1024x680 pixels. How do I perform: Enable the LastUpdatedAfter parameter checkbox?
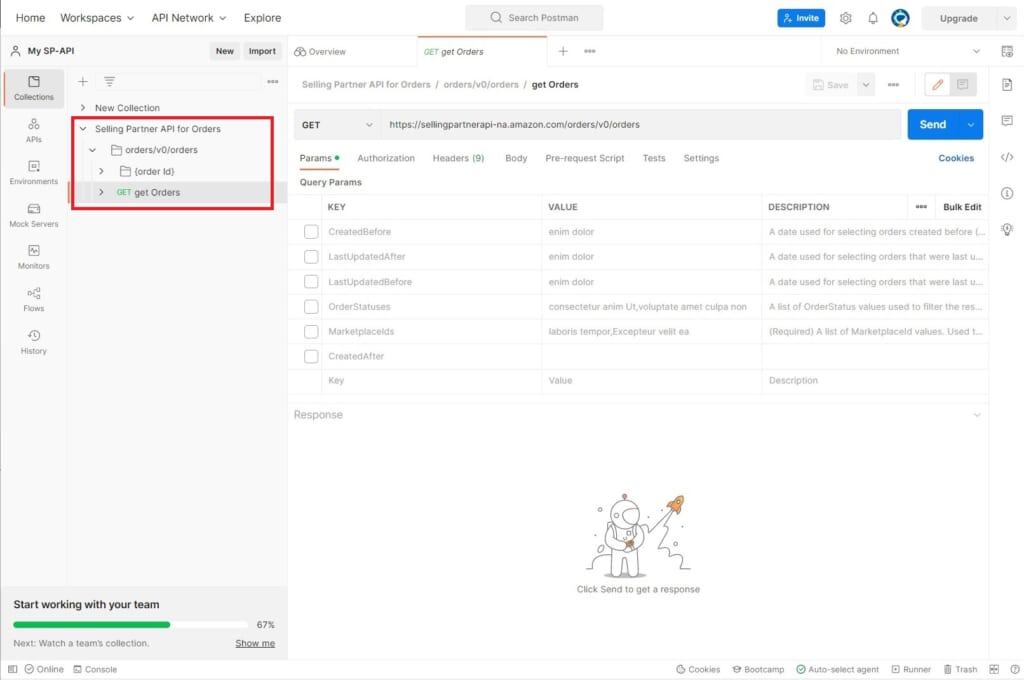(311, 257)
